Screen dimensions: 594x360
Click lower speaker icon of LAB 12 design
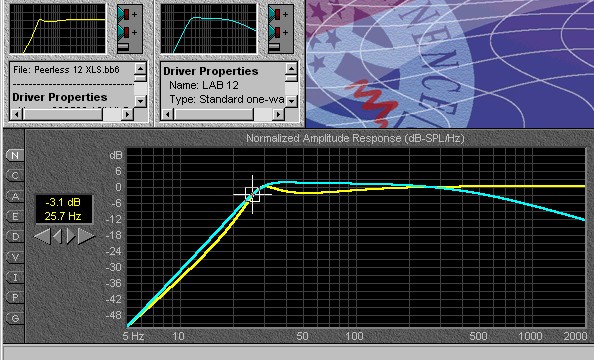click(x=275, y=33)
